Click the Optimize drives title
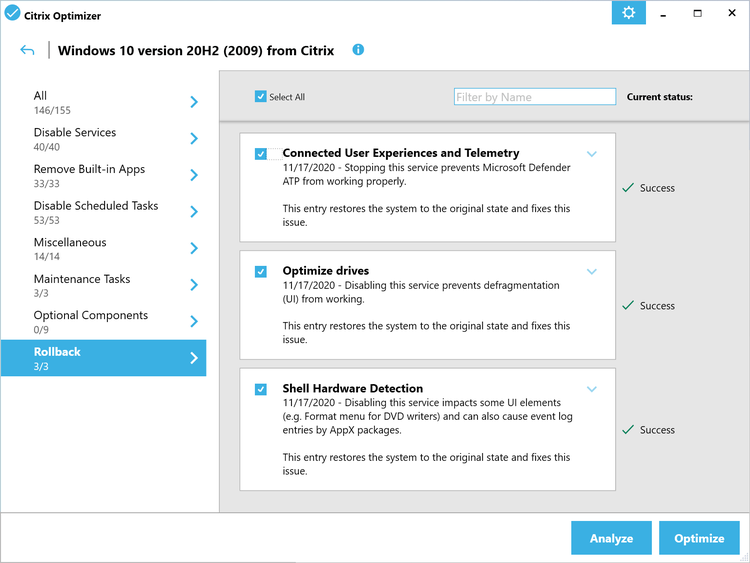The image size is (750, 563). (x=326, y=271)
